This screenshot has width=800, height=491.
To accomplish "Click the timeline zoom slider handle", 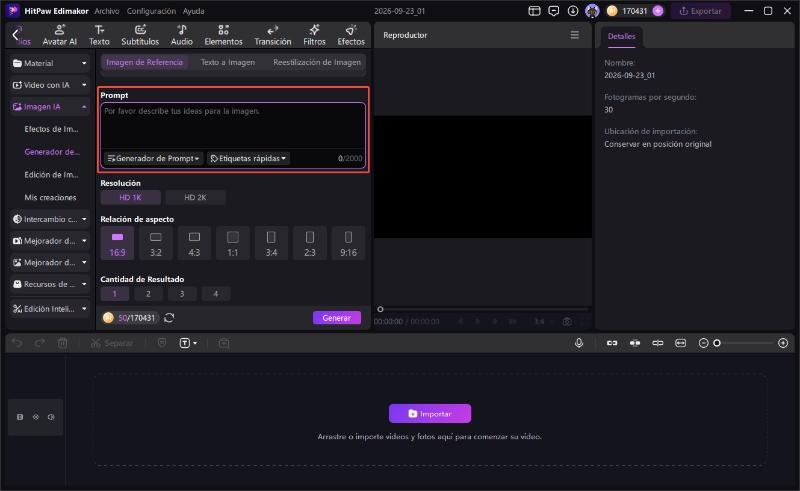I will [x=717, y=343].
